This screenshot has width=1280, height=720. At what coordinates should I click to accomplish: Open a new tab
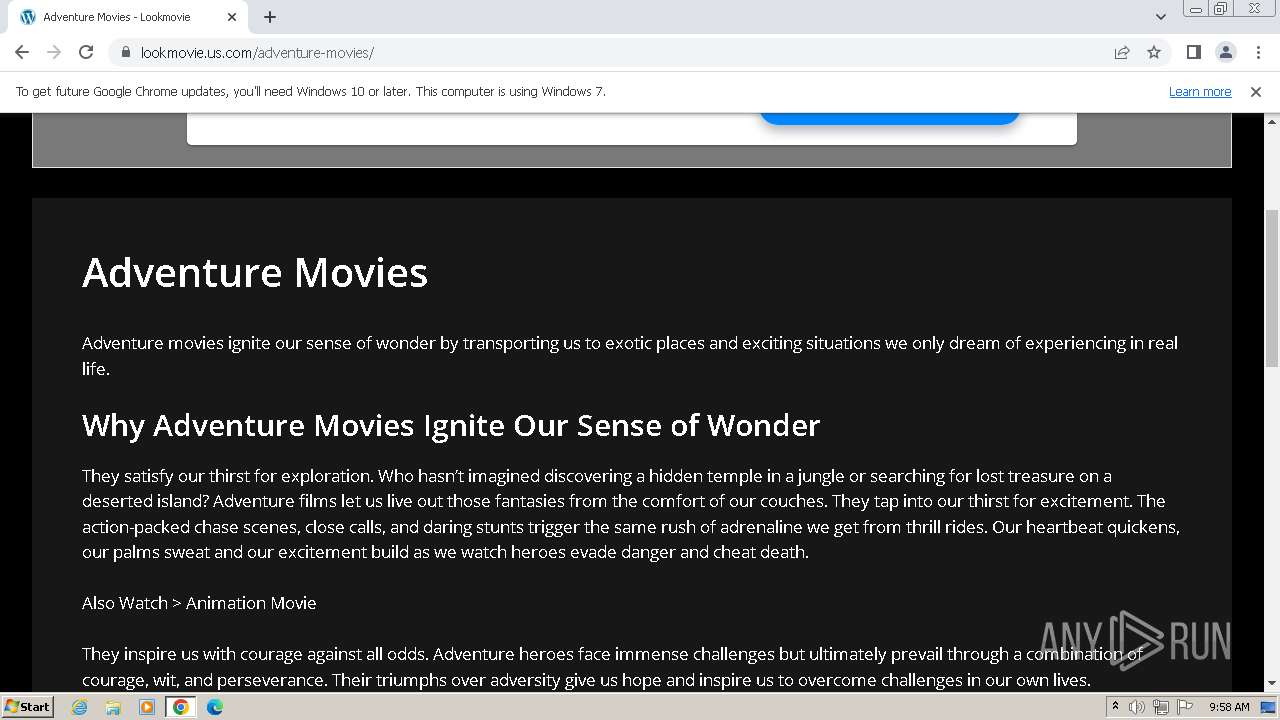click(270, 17)
